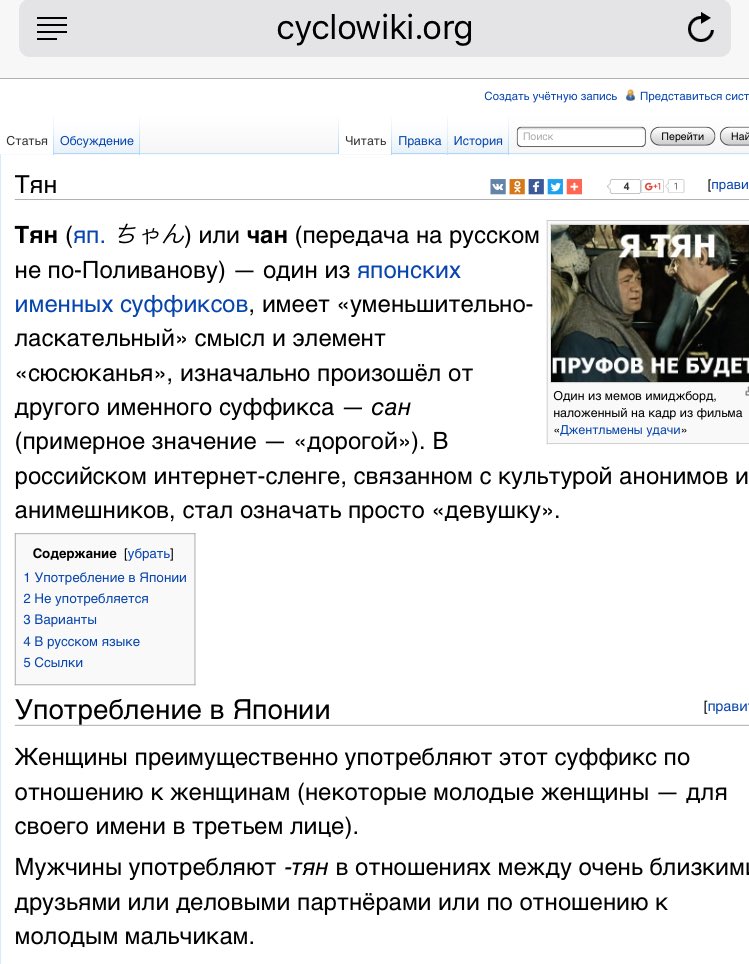749x964 pixels.
Task: Go to 4 В русском языке
Action: pos(82,641)
